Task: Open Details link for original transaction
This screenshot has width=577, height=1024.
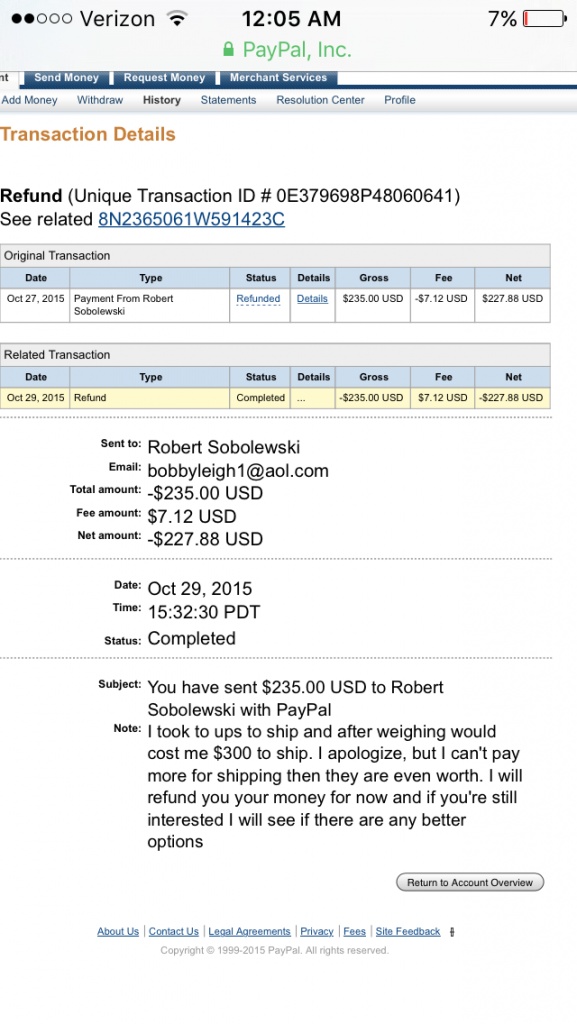Action: pos(312,298)
